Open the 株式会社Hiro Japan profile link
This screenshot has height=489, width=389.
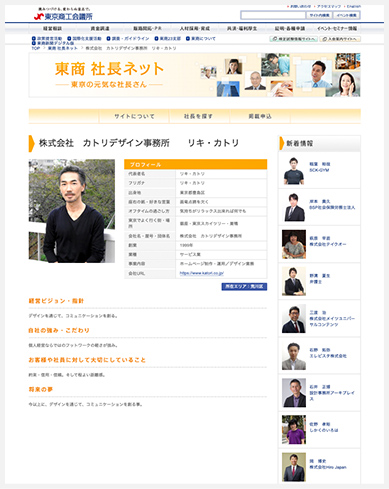[x=328, y=464]
